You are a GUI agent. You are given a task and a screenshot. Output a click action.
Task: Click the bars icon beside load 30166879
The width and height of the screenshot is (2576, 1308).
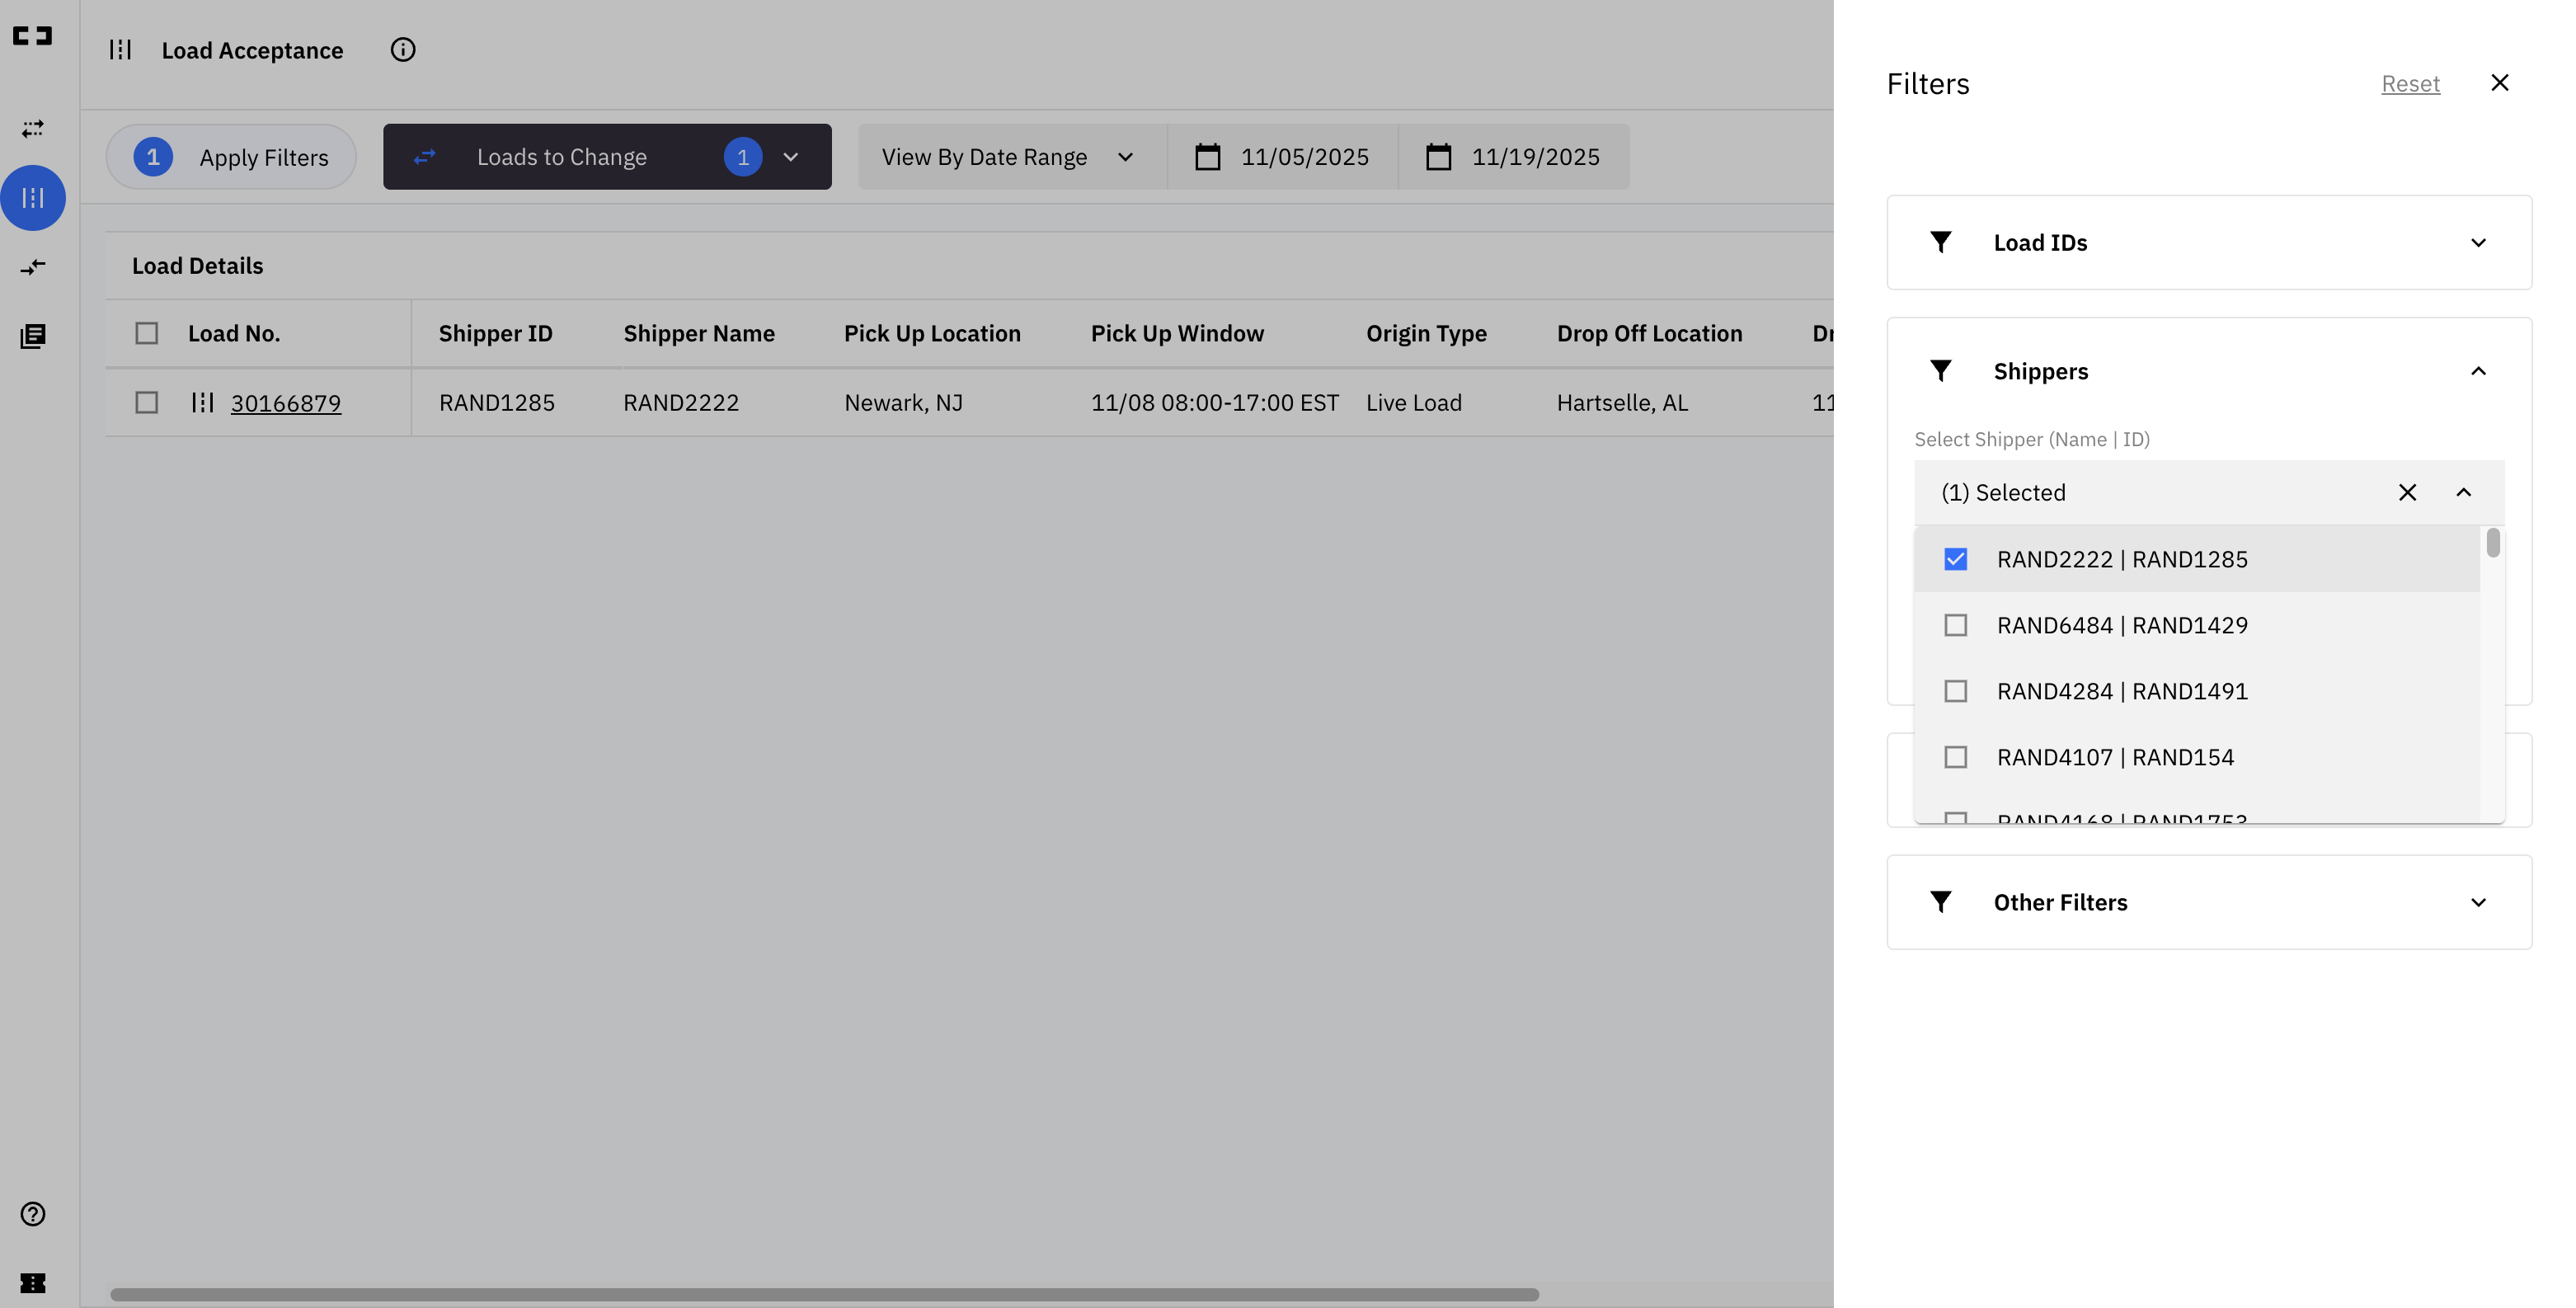click(203, 403)
